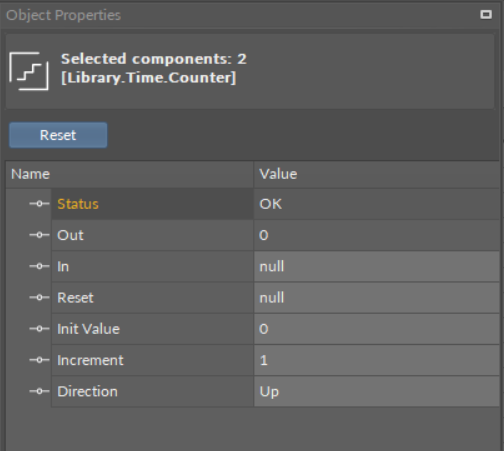Edit the Increment value field

pos(377,360)
